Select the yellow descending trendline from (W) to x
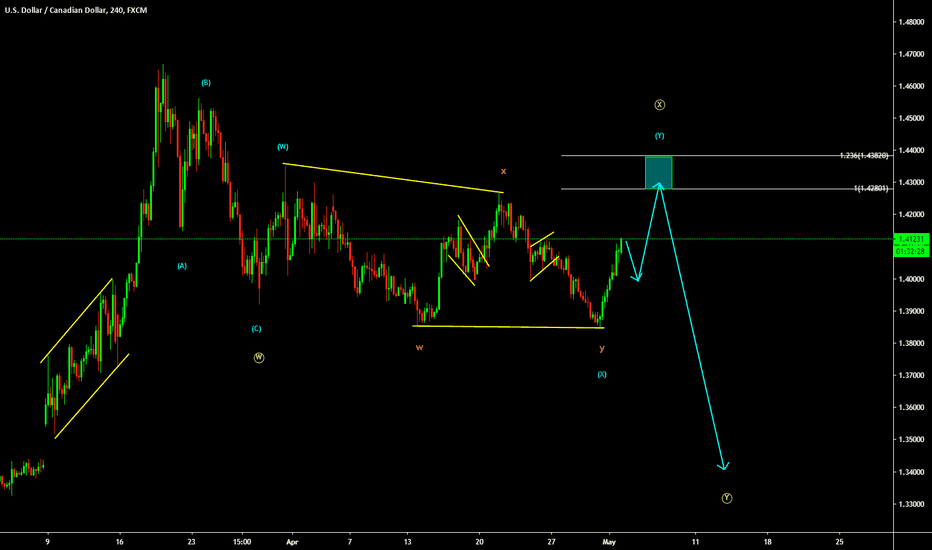 point(393,178)
